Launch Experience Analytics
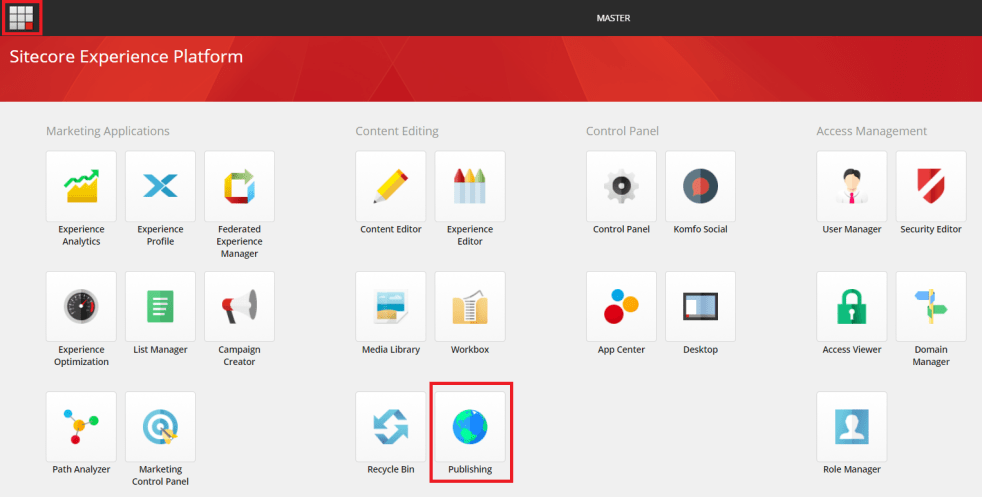982x497 pixels. pyautogui.click(x=81, y=186)
